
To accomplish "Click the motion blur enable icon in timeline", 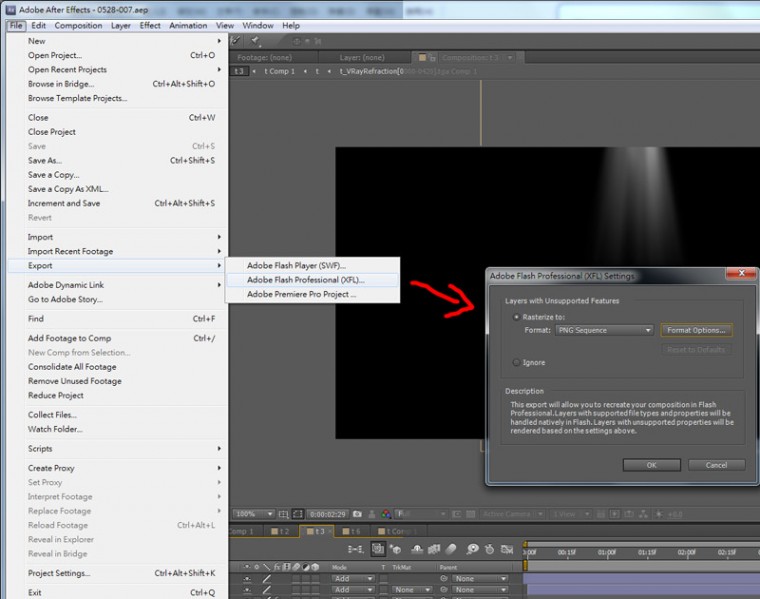I will [x=450, y=549].
